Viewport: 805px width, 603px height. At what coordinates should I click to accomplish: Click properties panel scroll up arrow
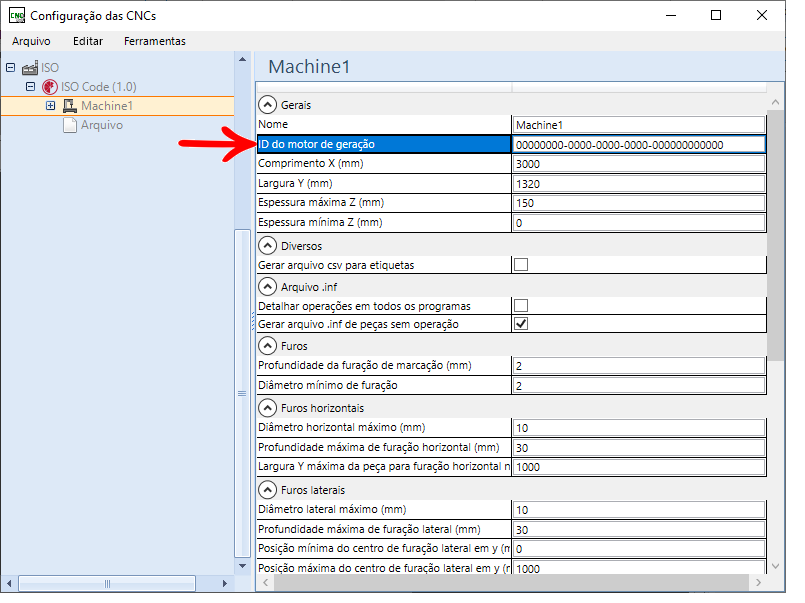[775, 102]
